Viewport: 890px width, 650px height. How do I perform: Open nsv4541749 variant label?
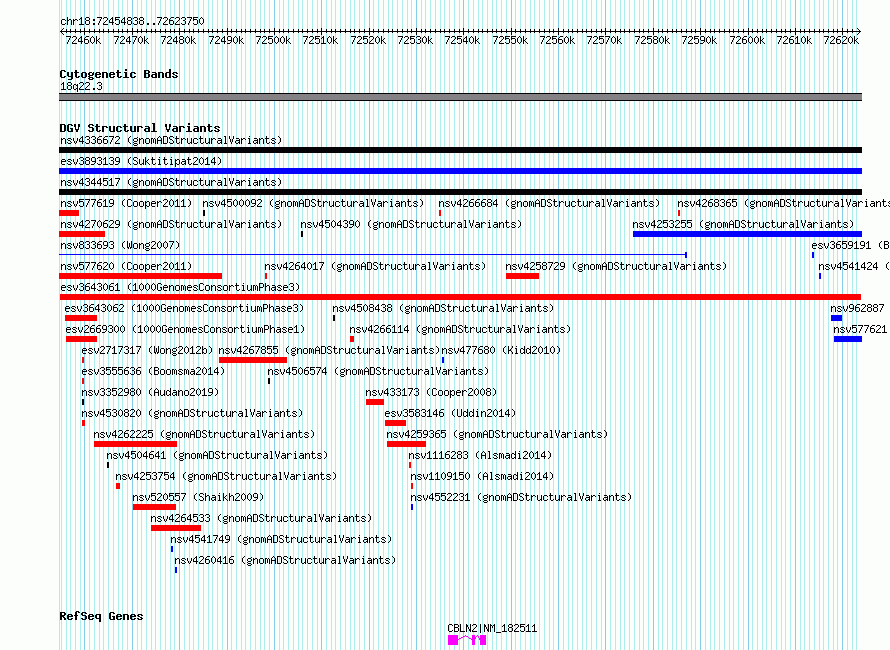281,539
